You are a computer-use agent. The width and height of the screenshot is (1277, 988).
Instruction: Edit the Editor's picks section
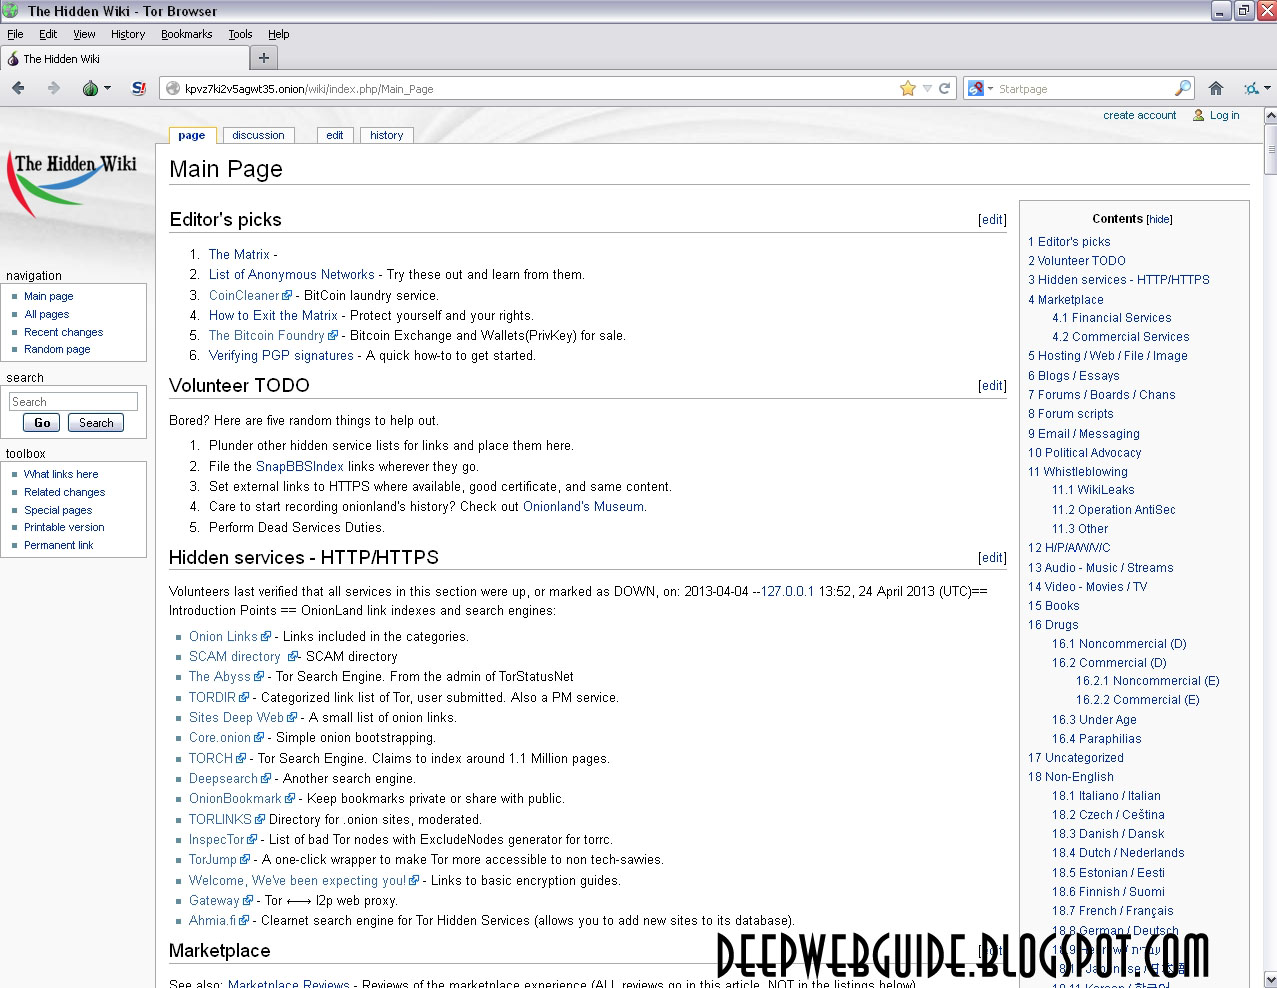point(992,220)
